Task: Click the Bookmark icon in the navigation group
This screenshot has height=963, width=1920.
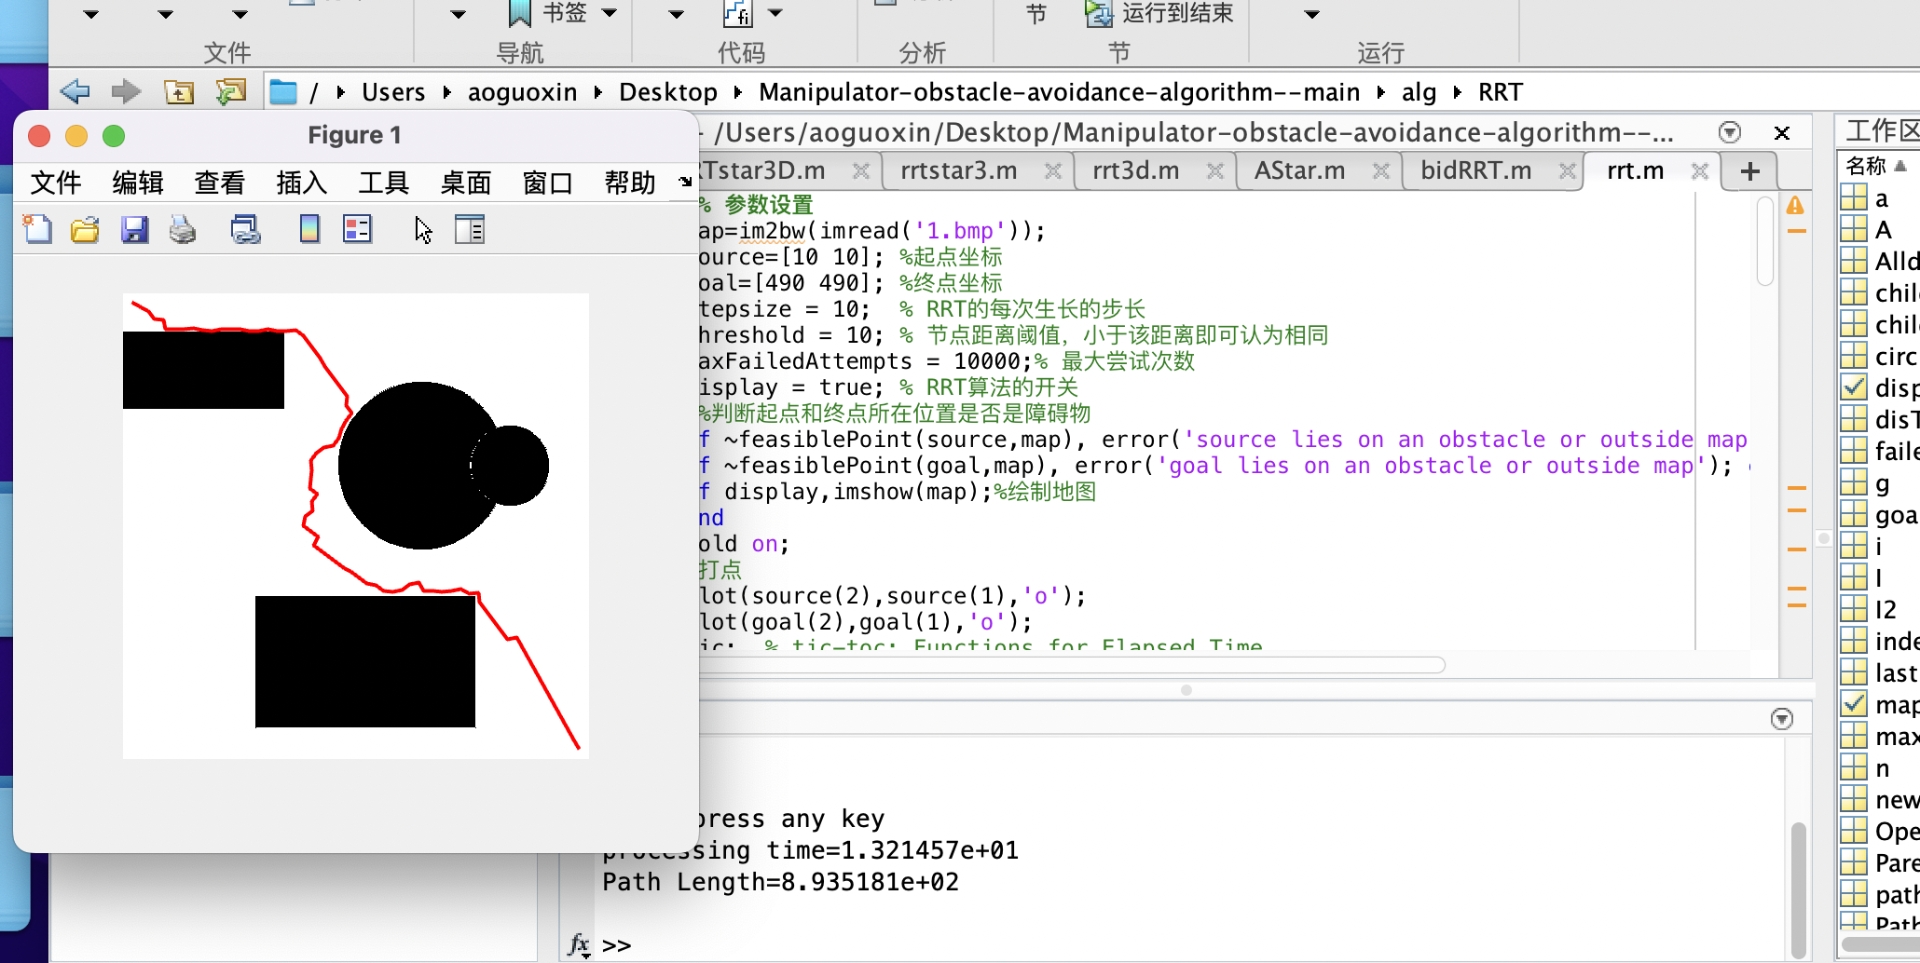Action: (x=520, y=14)
